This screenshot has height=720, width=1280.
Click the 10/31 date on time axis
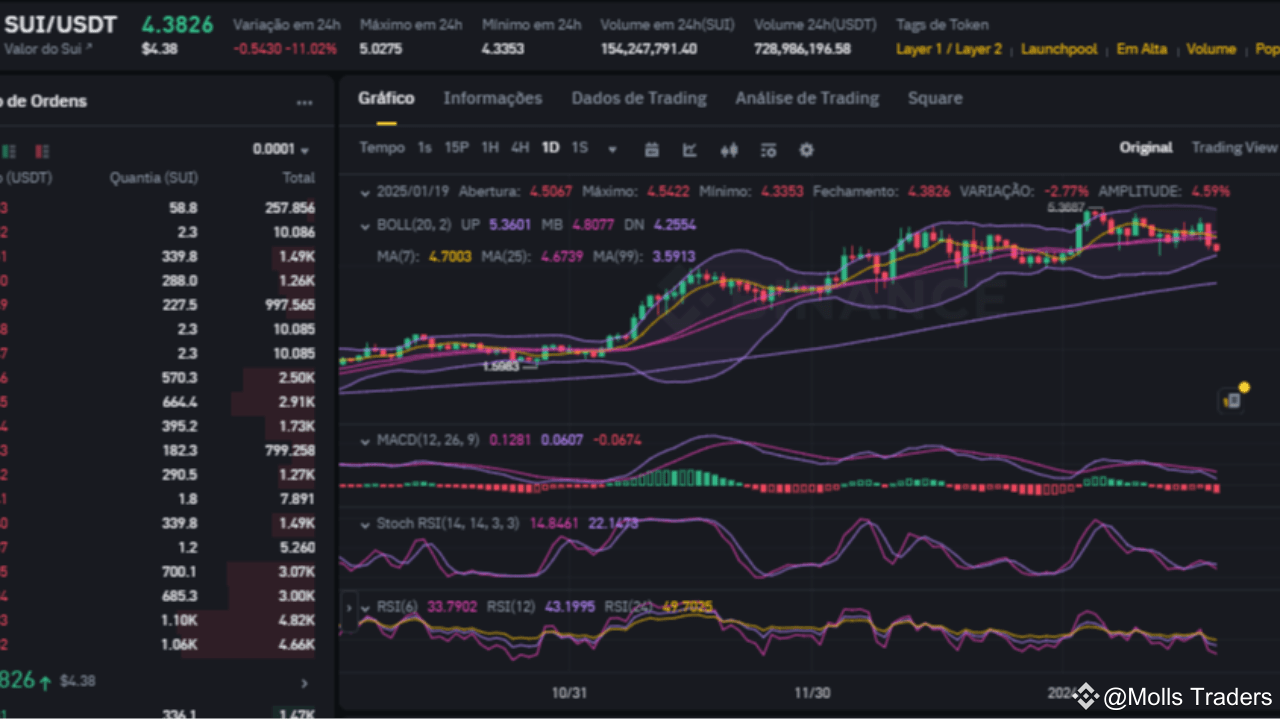pyautogui.click(x=568, y=692)
